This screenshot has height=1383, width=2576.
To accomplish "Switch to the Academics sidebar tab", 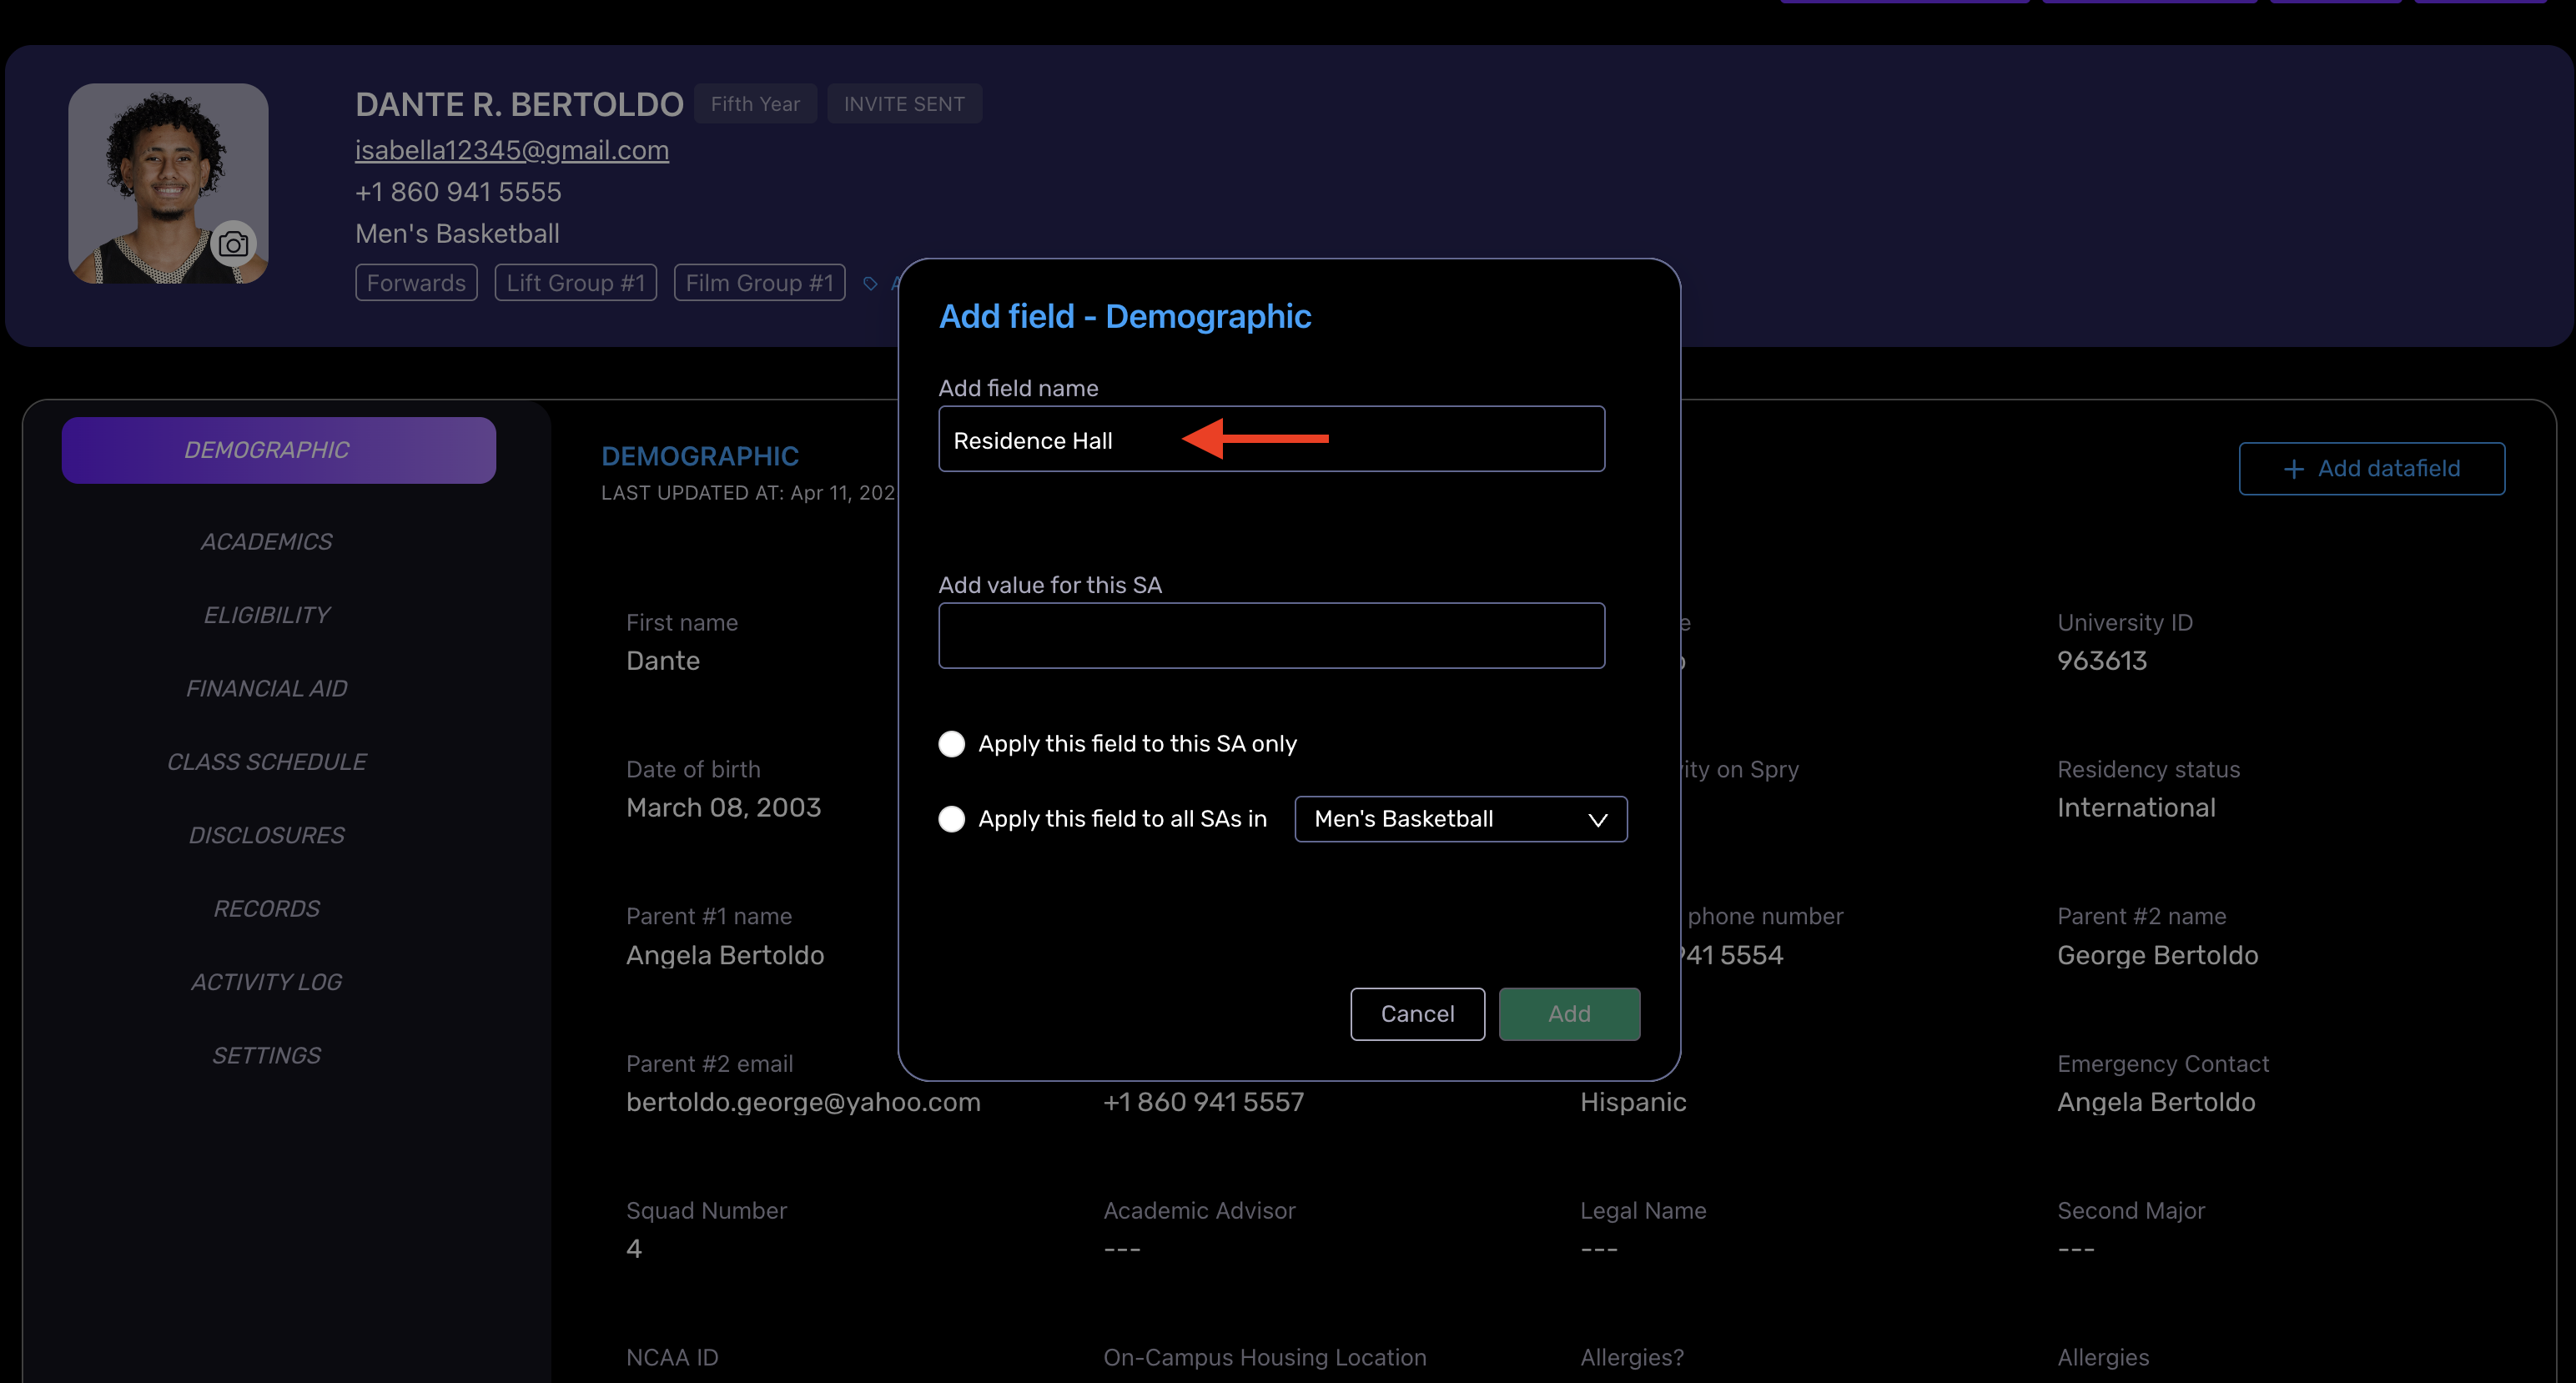I will click(266, 541).
